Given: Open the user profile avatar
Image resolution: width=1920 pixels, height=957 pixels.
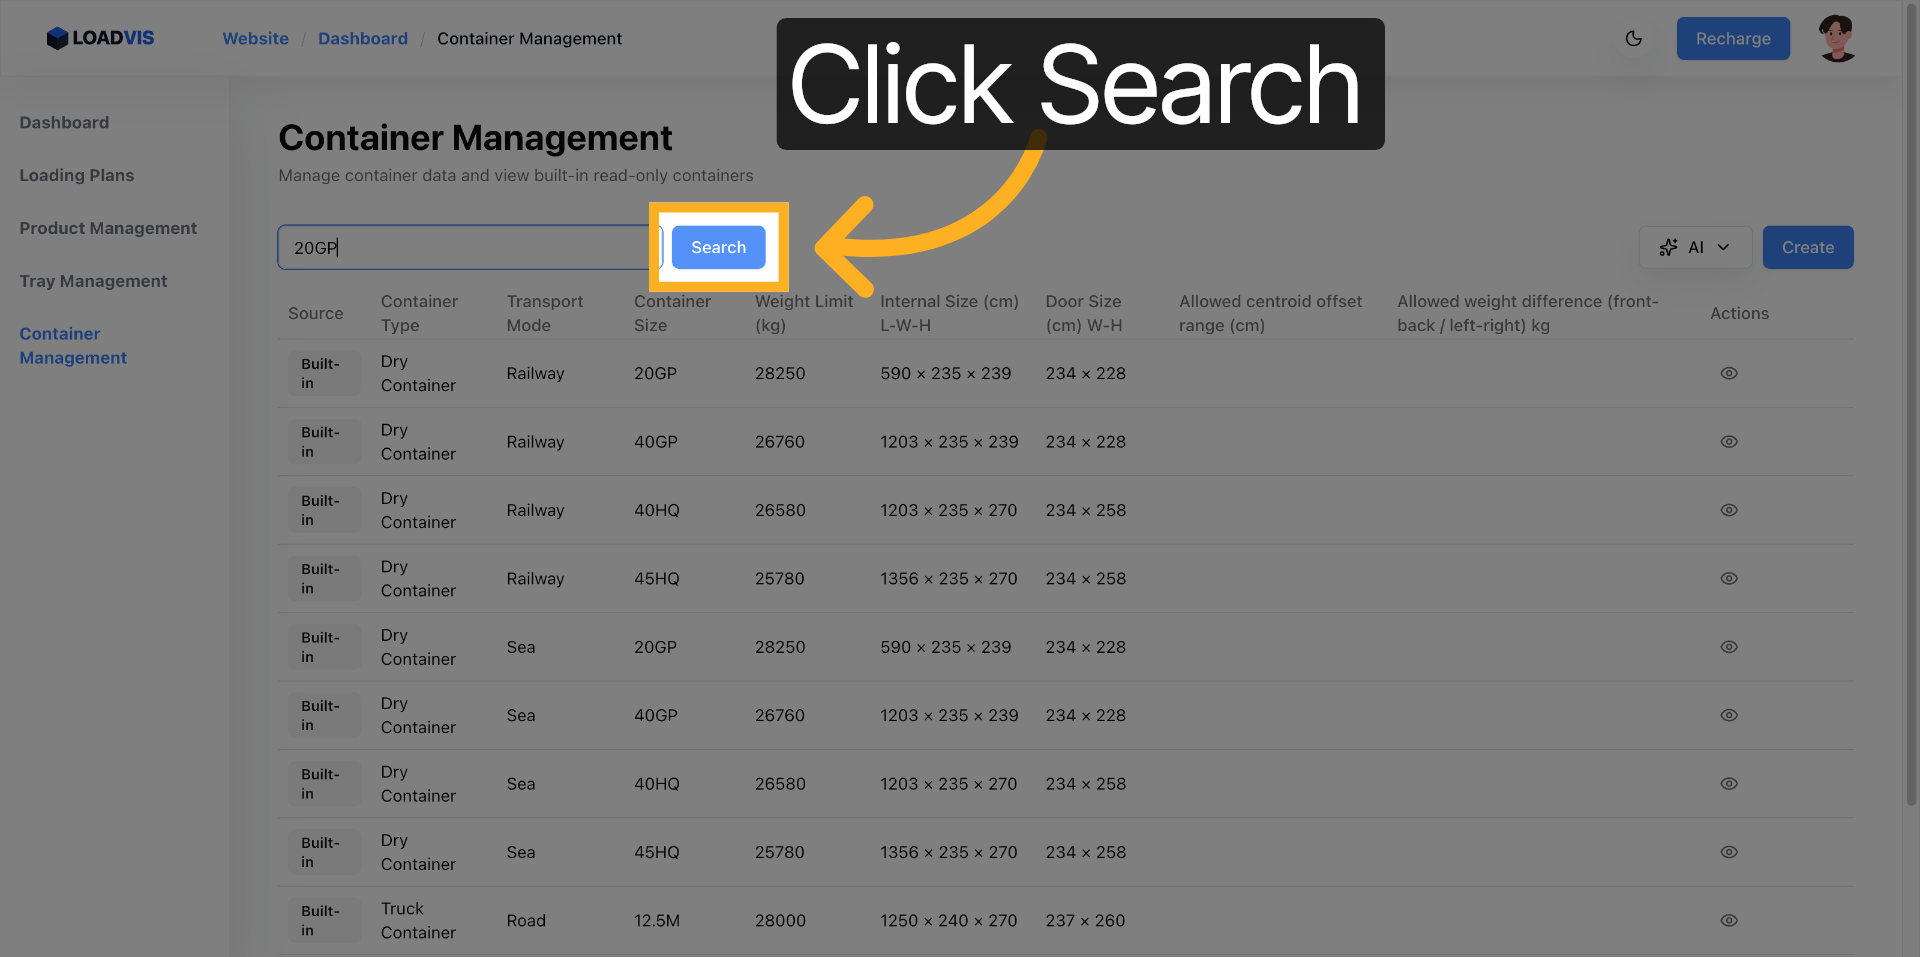Looking at the screenshot, I should pyautogui.click(x=1836, y=38).
